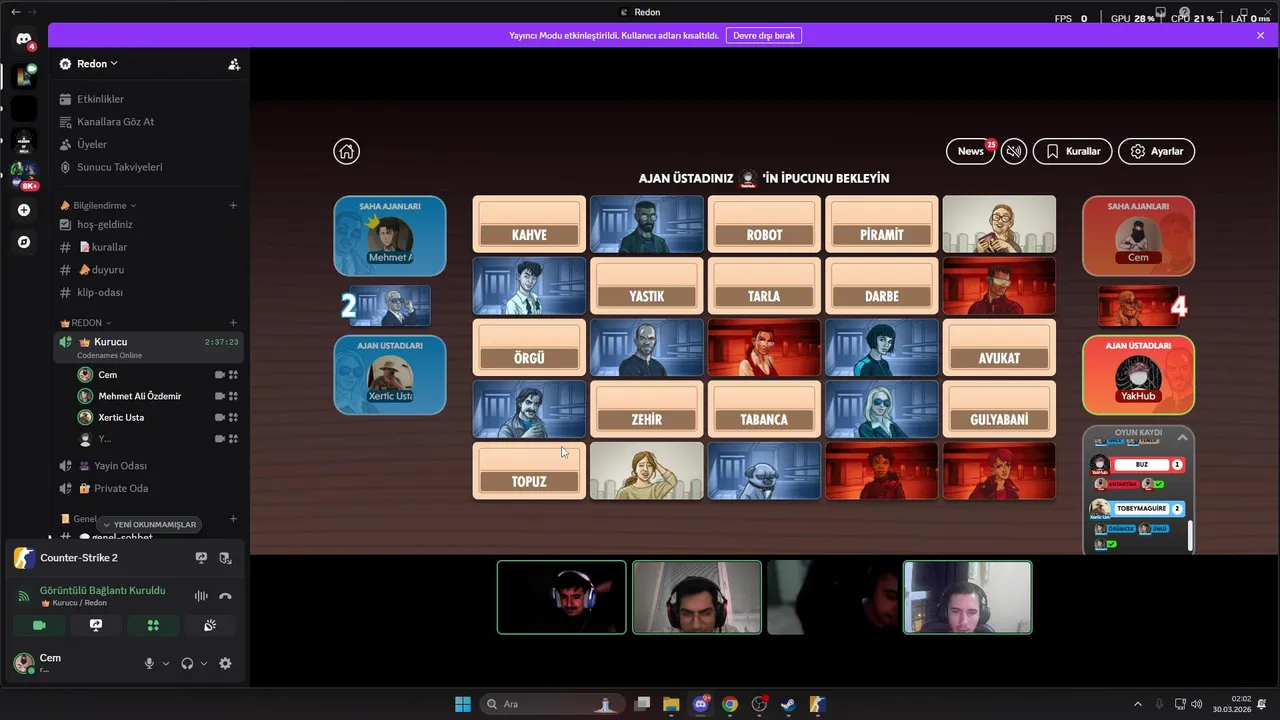Select the KAHVE word card
Viewport: 1280px width, 720px height.
pos(529,224)
